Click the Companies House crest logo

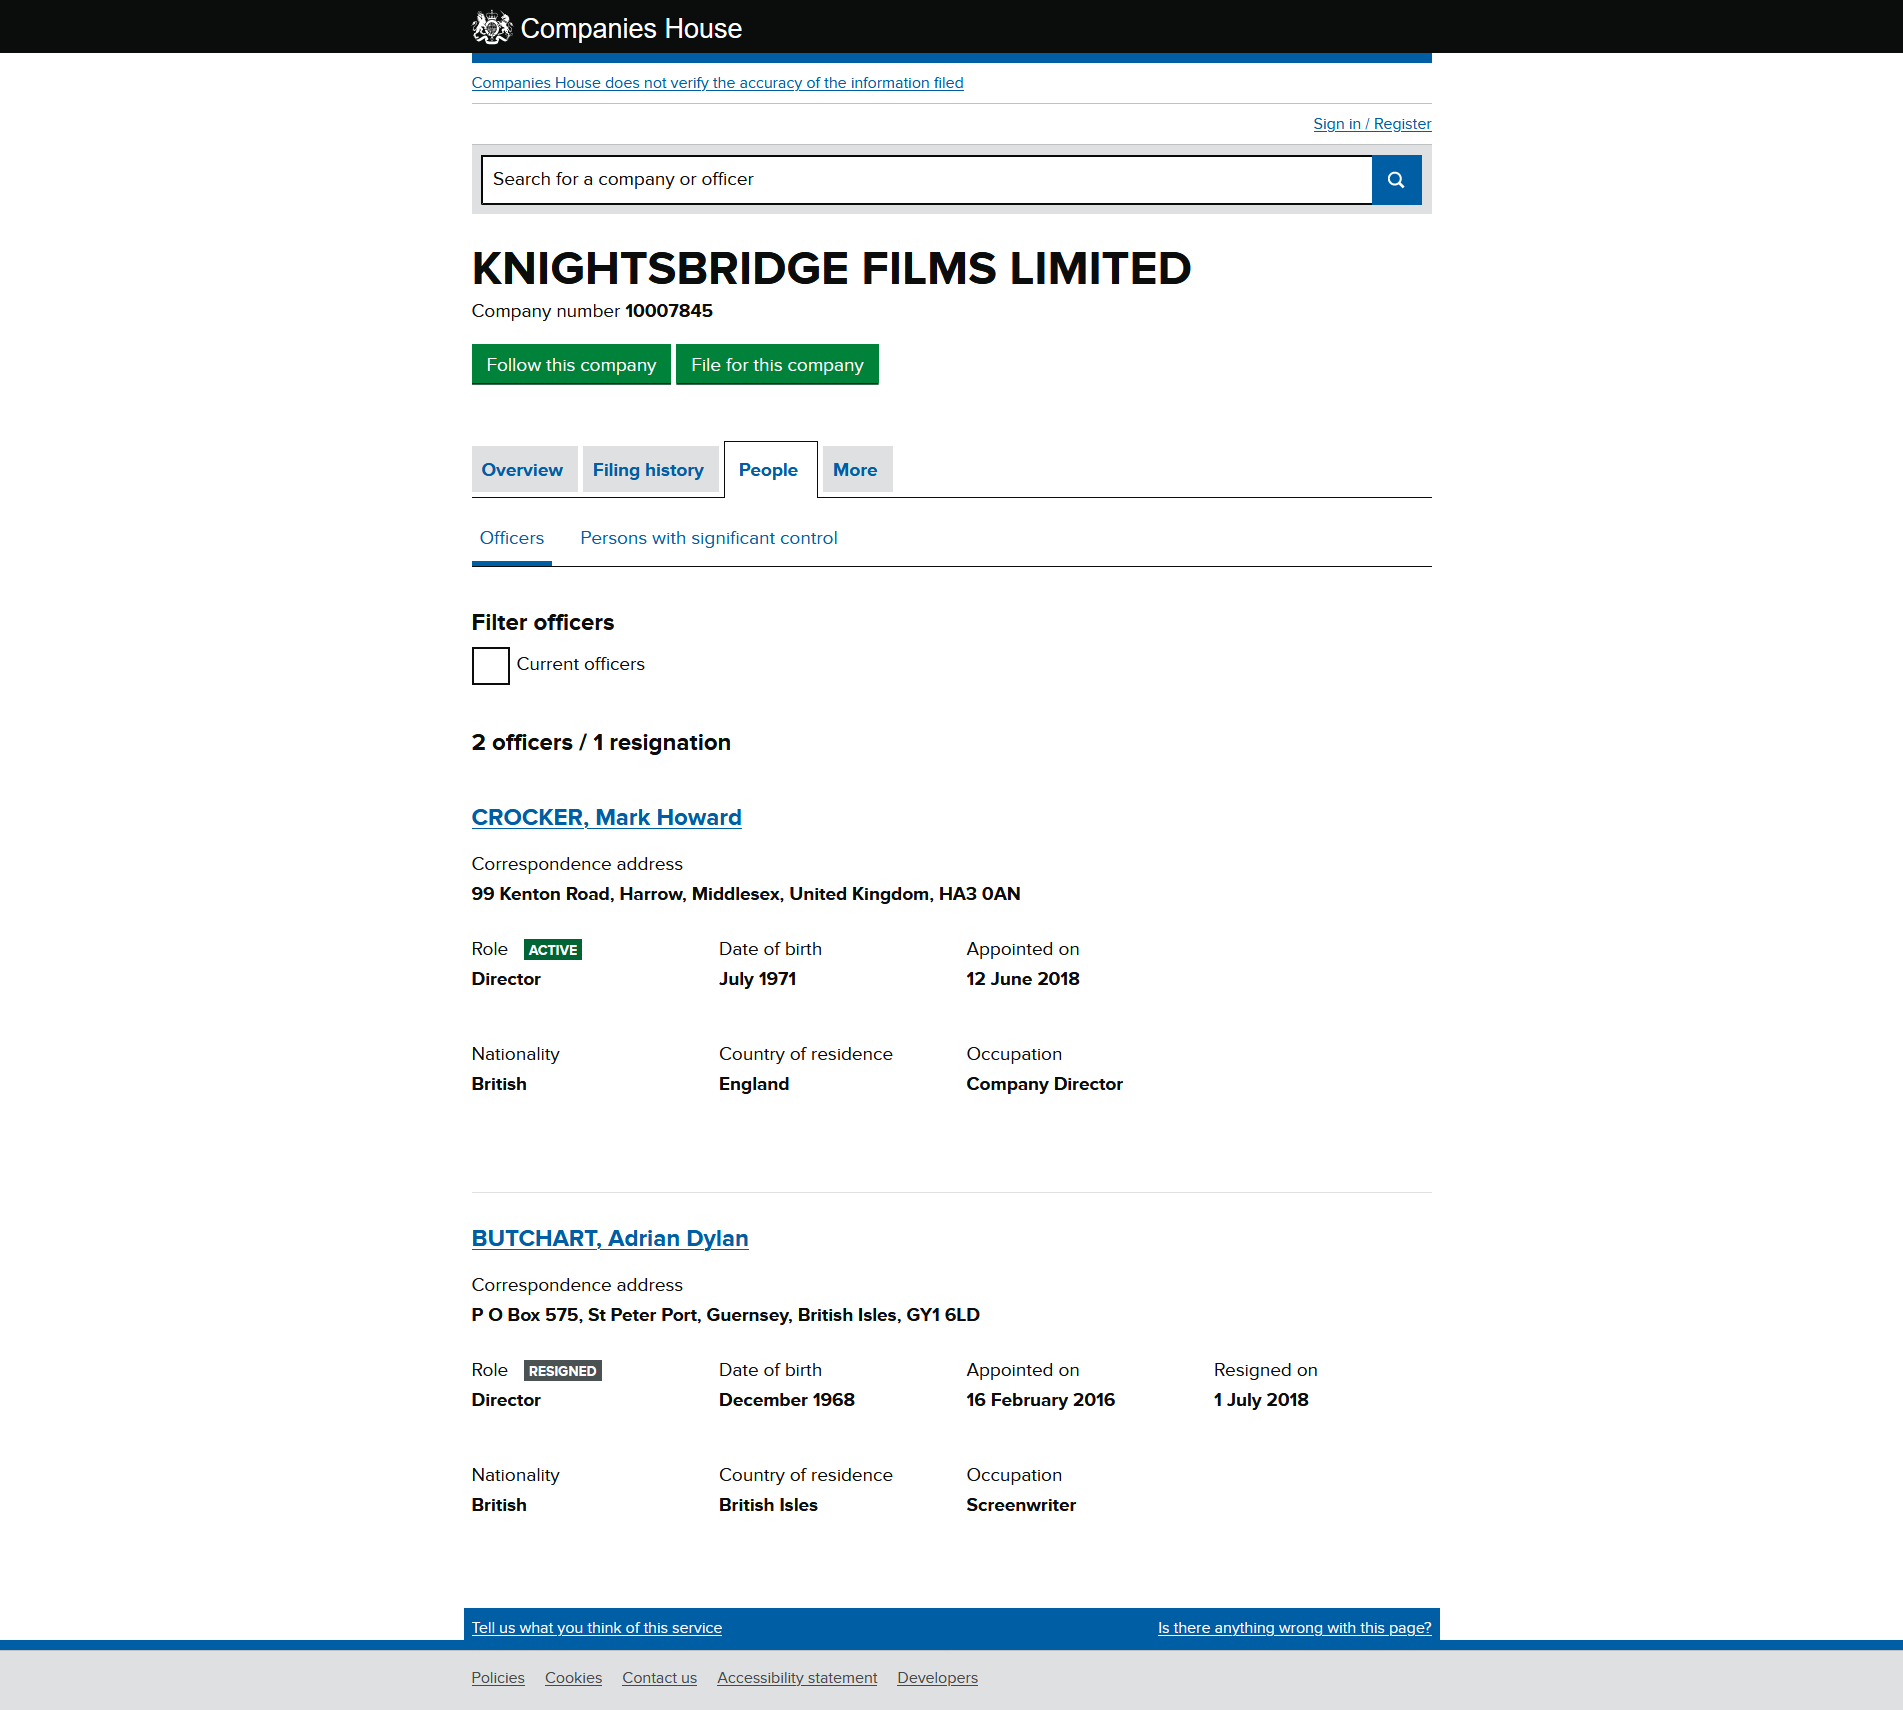491,27
